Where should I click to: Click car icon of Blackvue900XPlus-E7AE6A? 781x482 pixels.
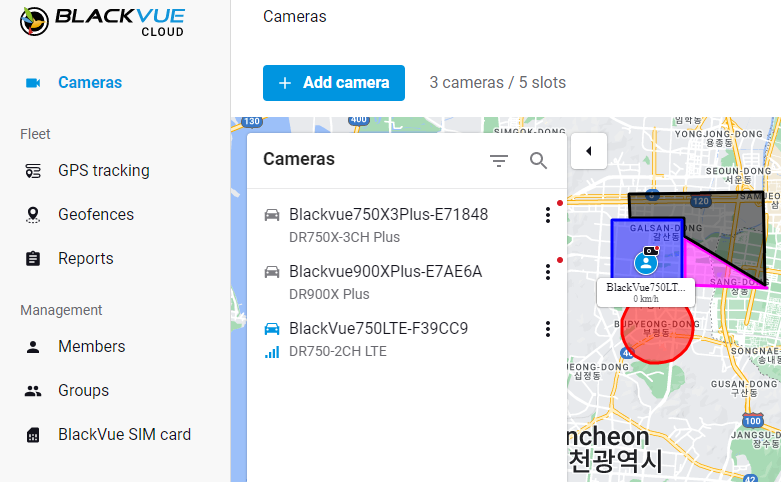[x=272, y=272]
